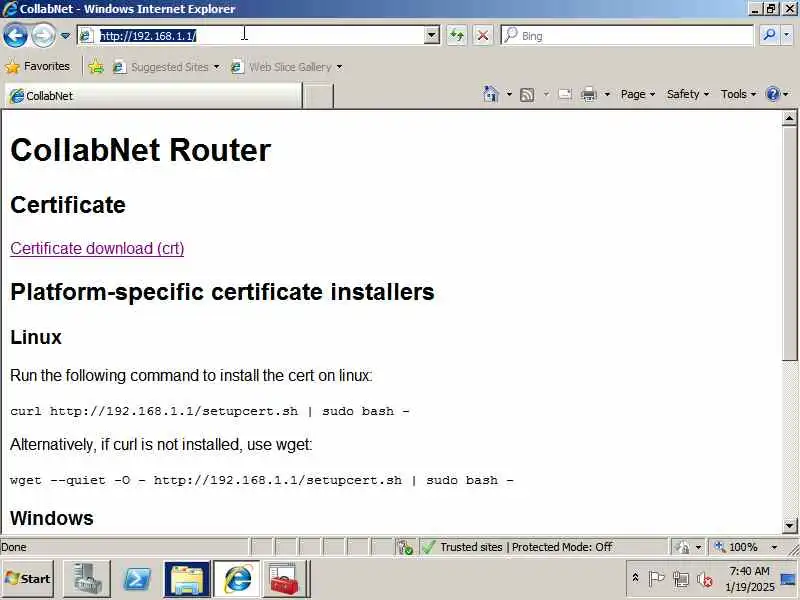Screen dimensions: 800x600
Task: Show hidden tray icons arrow
Action: click(x=636, y=578)
